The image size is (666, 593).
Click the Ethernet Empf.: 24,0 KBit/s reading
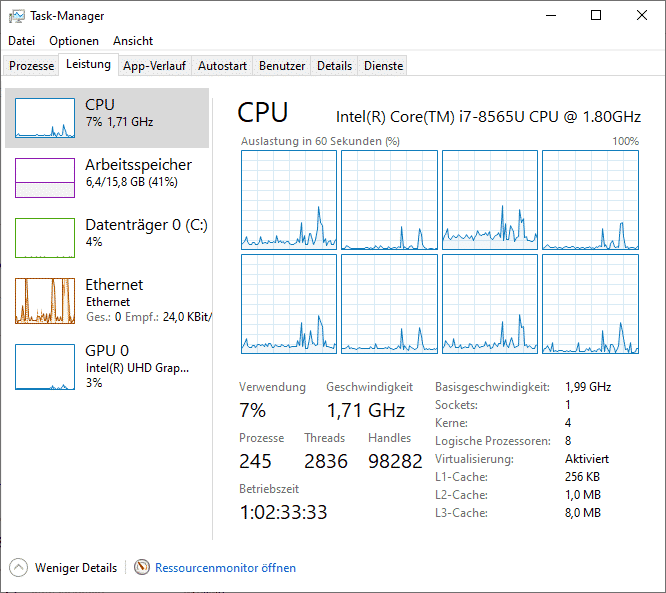point(168,317)
